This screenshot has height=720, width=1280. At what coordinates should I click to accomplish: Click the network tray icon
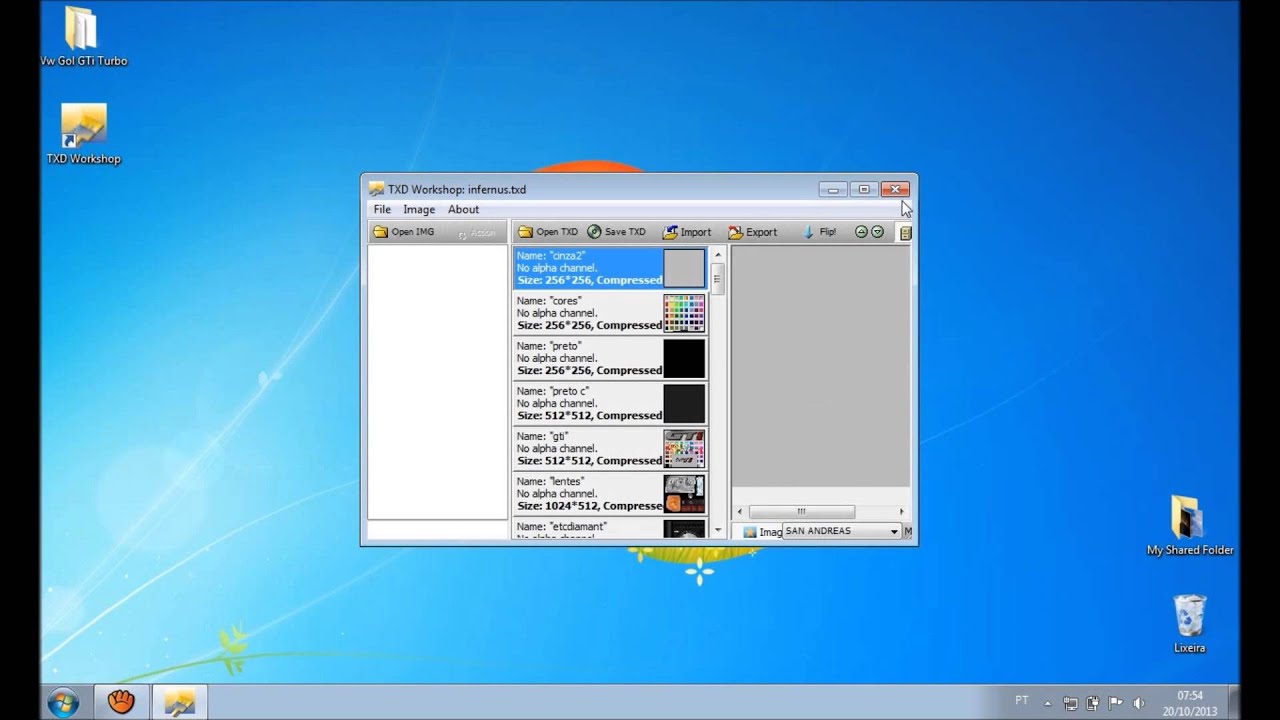[x=1071, y=702]
